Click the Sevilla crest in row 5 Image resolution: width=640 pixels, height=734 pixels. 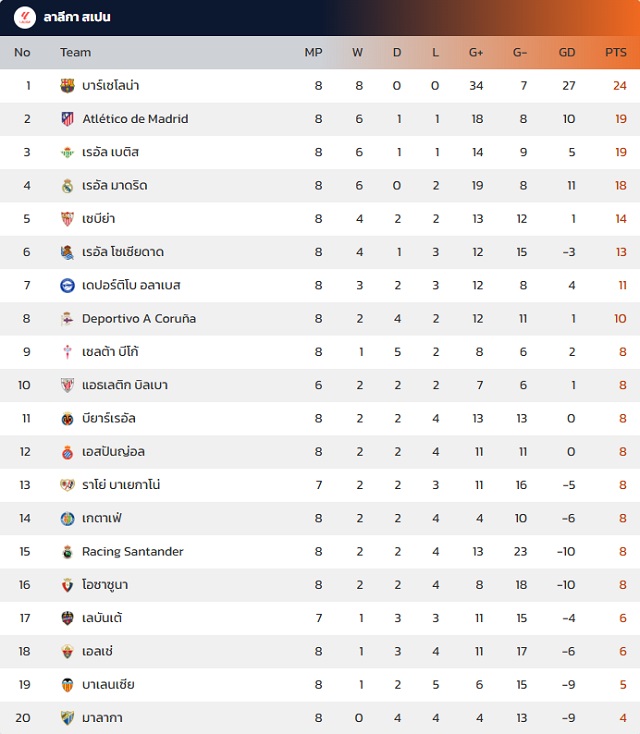coord(67,219)
